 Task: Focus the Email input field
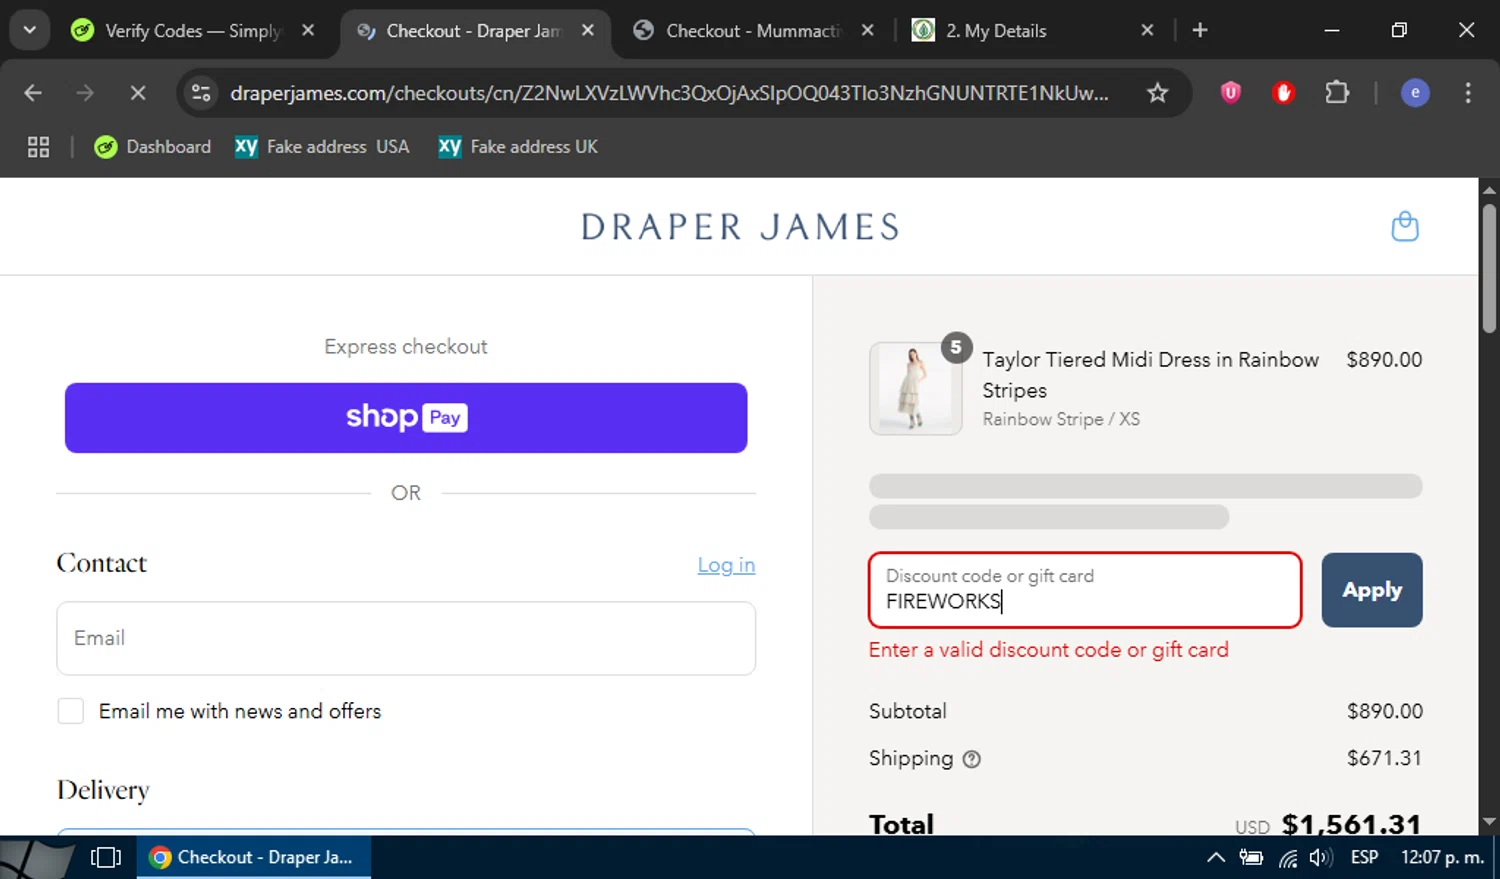tap(406, 638)
